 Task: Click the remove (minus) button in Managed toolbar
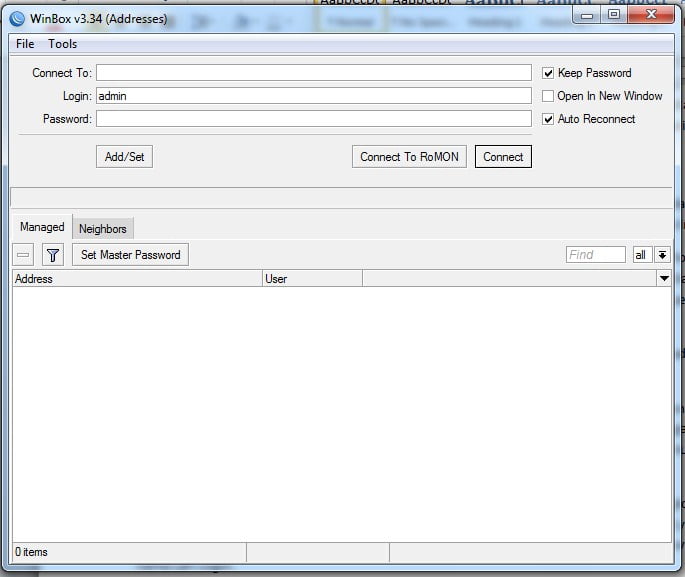click(x=23, y=255)
